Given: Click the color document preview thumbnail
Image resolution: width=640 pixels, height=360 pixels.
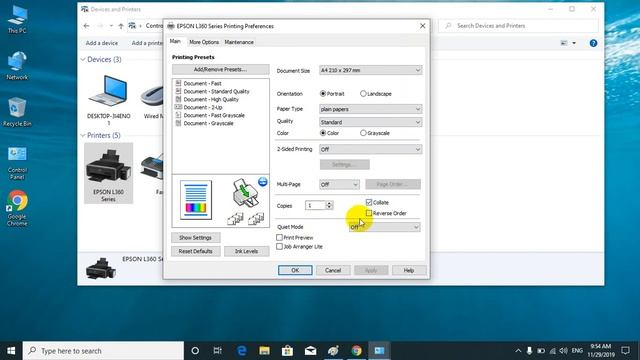Looking at the screenshot, I should pyautogui.click(x=196, y=200).
